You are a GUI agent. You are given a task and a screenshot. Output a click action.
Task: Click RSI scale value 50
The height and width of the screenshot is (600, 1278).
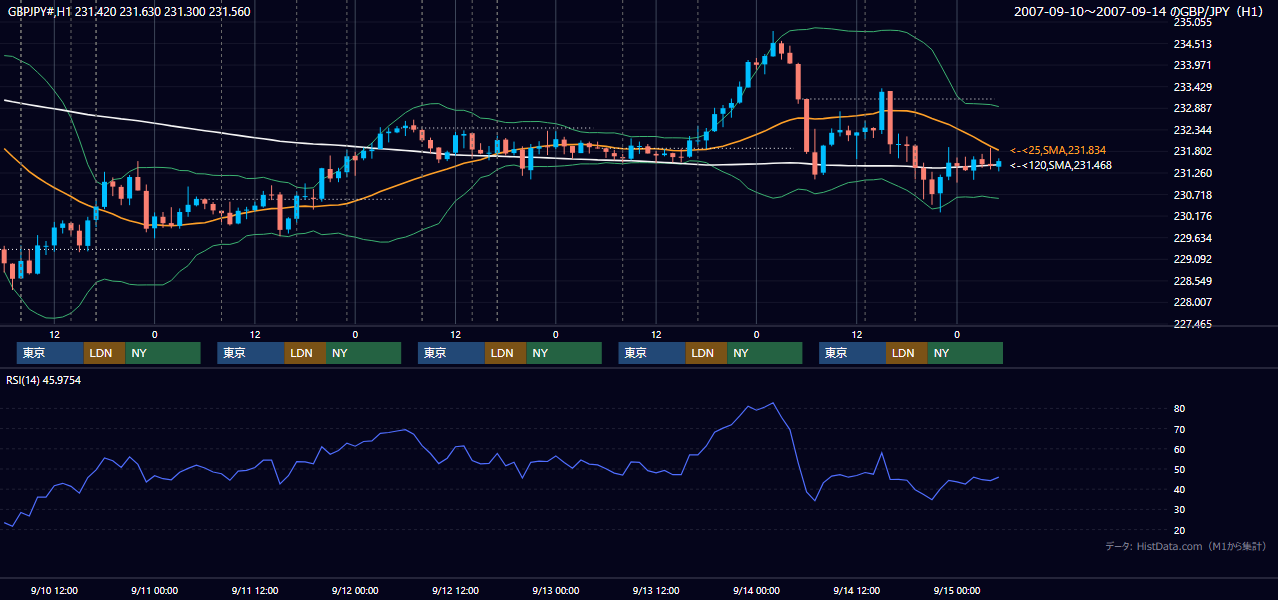1179,469
